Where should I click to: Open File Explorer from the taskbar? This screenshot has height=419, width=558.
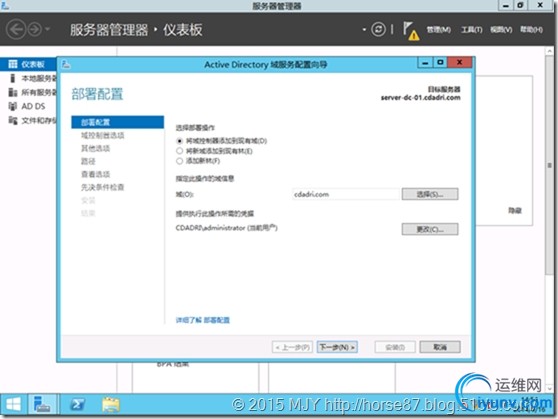[x=111, y=405]
